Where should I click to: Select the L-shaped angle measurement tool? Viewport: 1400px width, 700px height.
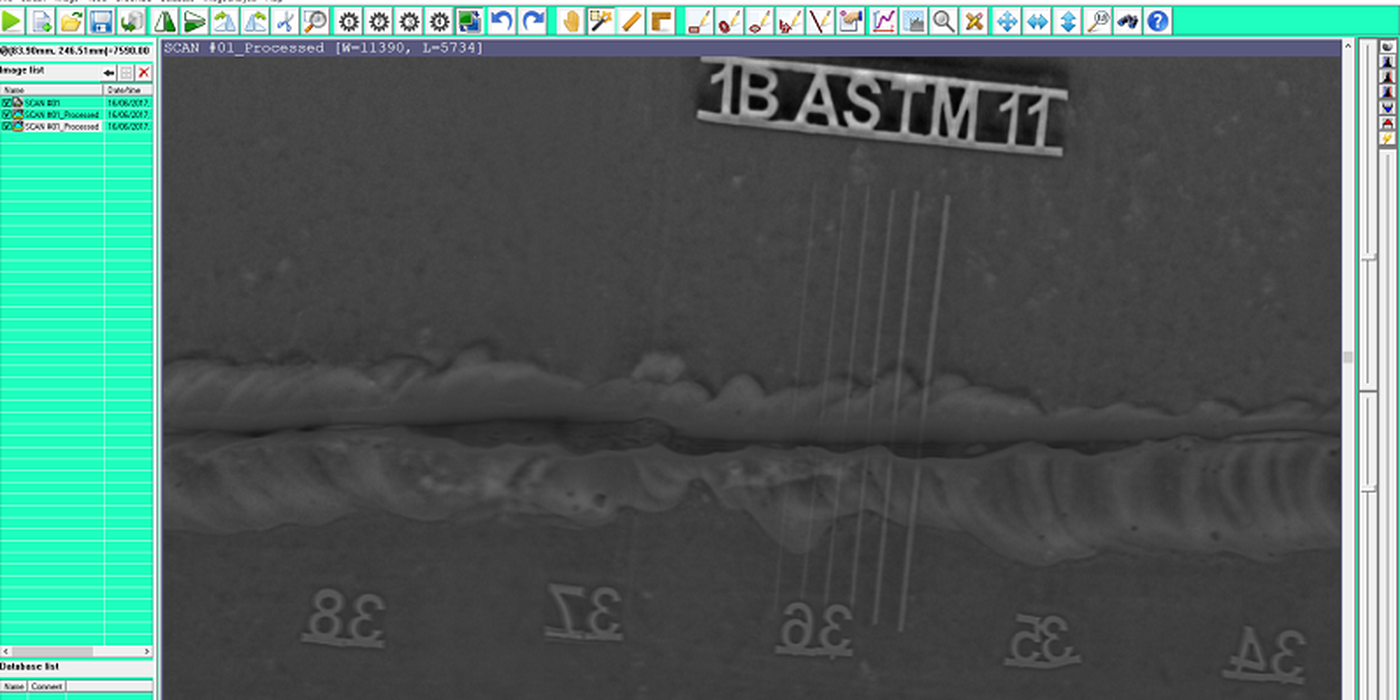661,20
